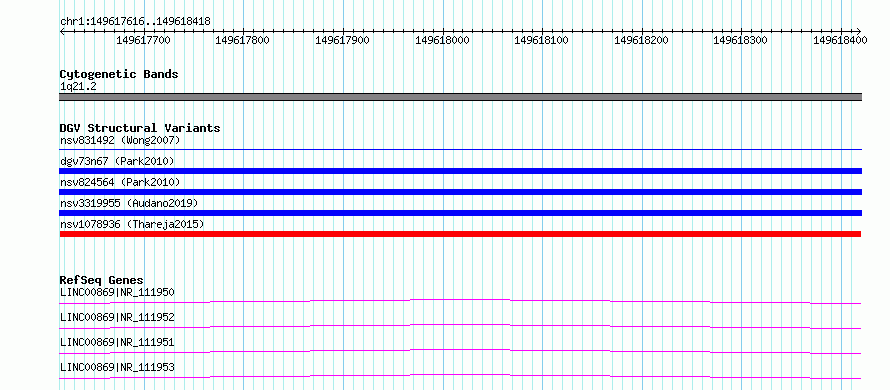Viewport: 890px width, 390px height.
Task: Open variant dgv73n67 (Park2010) label
Action: (117, 161)
